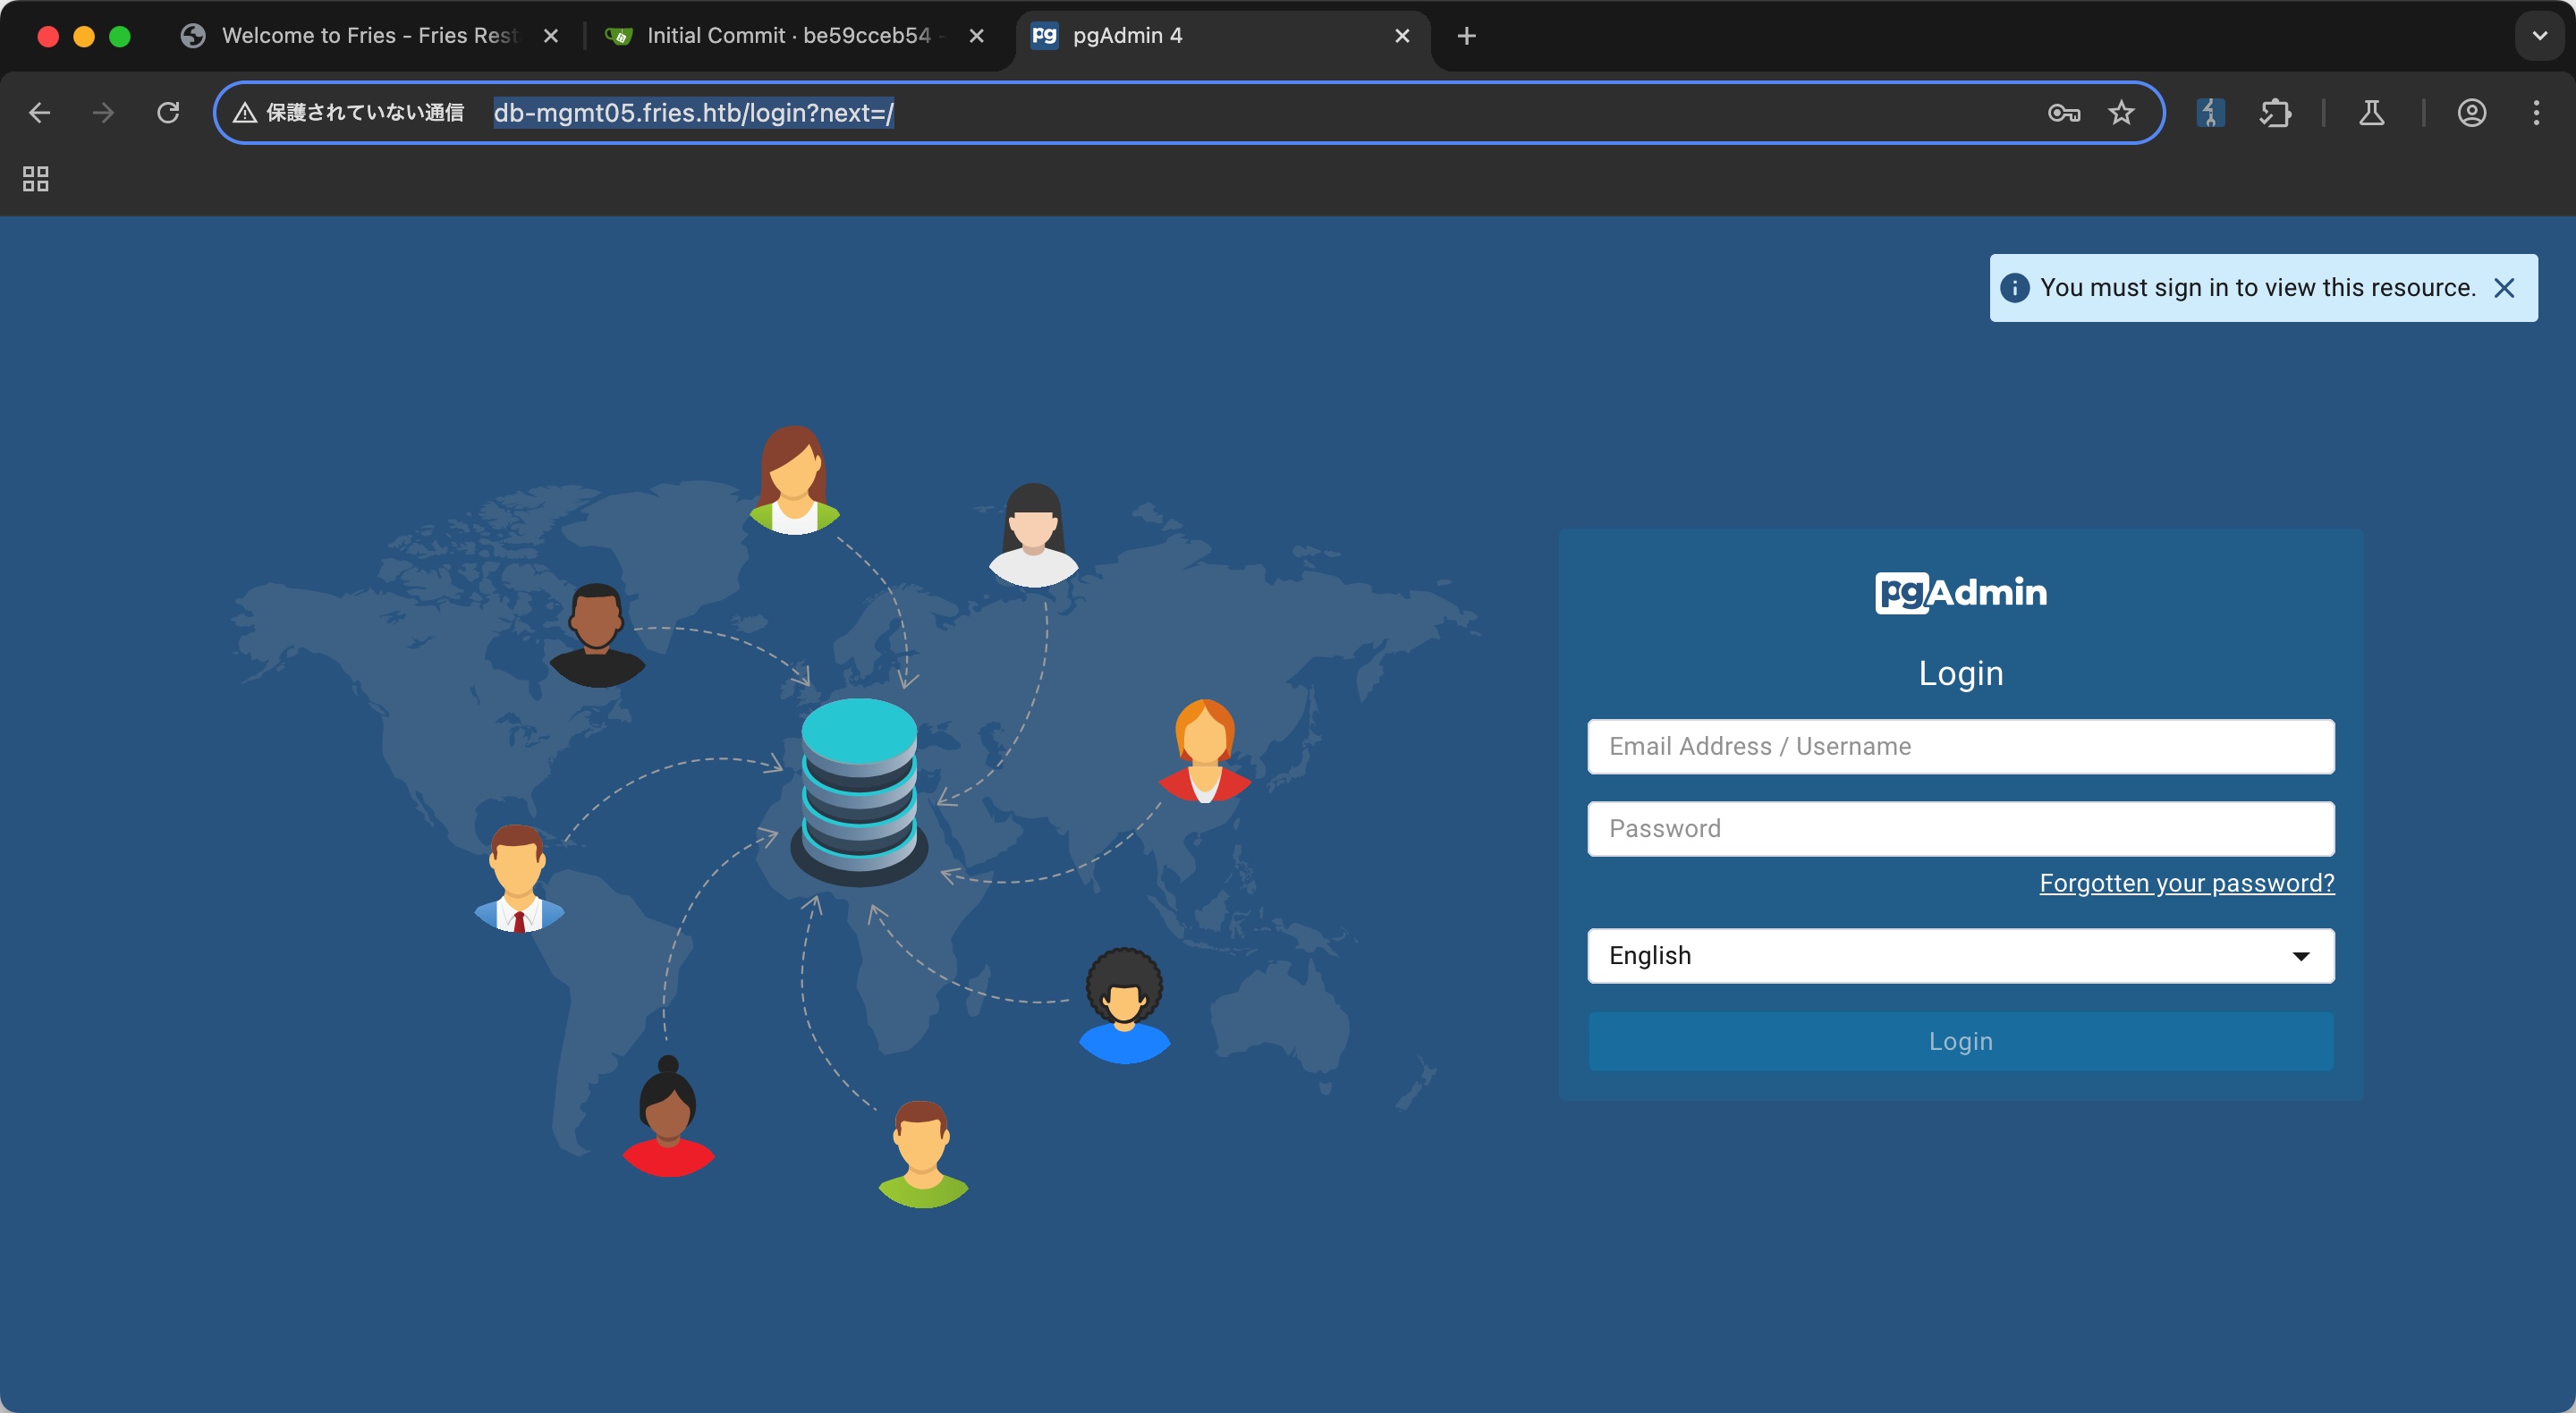Close the pgAdmin 4 tab
This screenshot has height=1413, width=2576.
1402,36
